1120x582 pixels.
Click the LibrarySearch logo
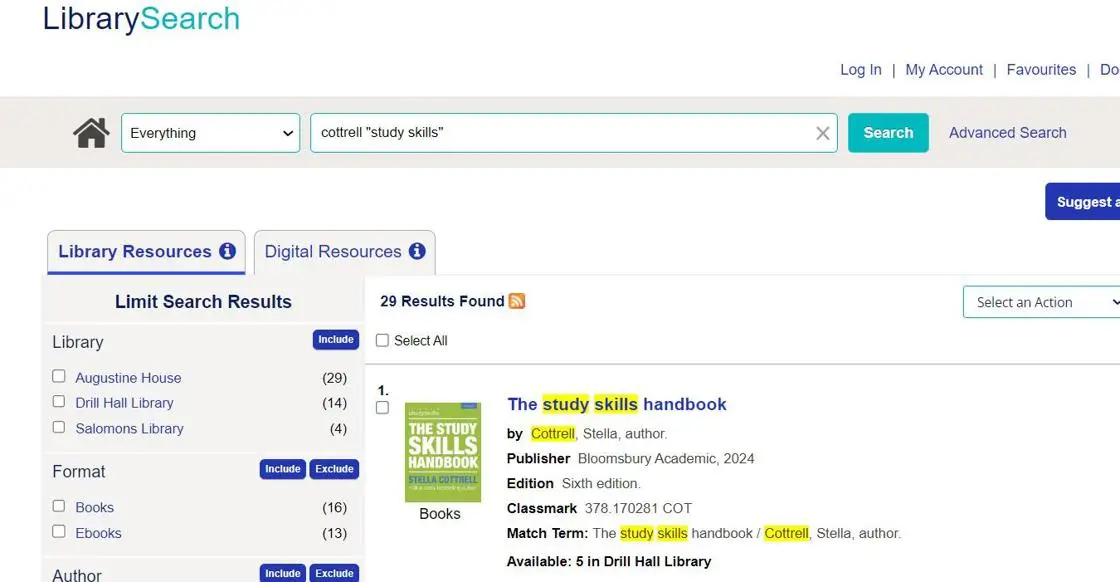[x=141, y=19]
